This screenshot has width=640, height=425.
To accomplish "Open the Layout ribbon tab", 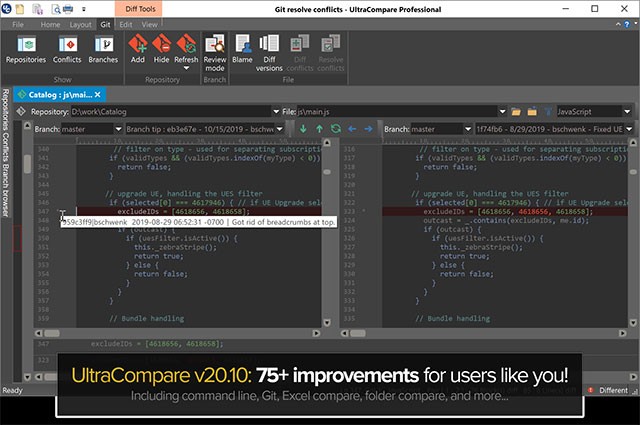I will click(81, 23).
